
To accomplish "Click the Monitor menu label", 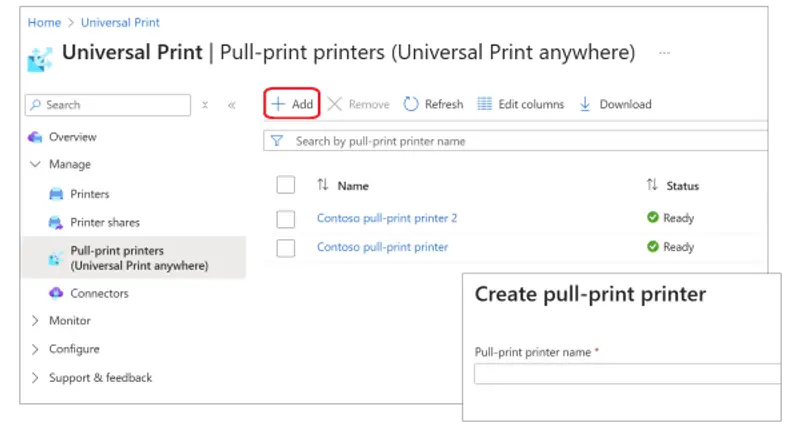I will point(70,321).
